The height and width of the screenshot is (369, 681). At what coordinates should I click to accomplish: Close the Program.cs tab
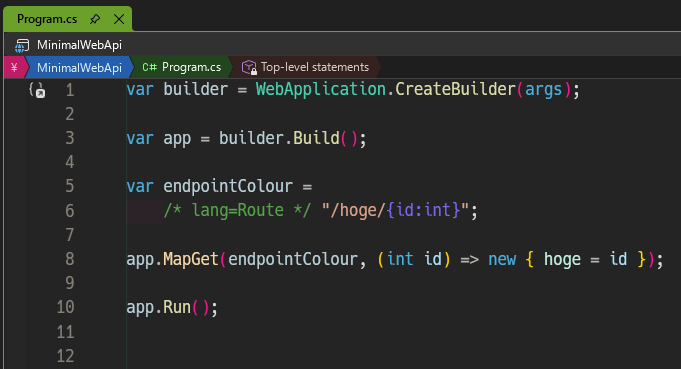[x=119, y=19]
